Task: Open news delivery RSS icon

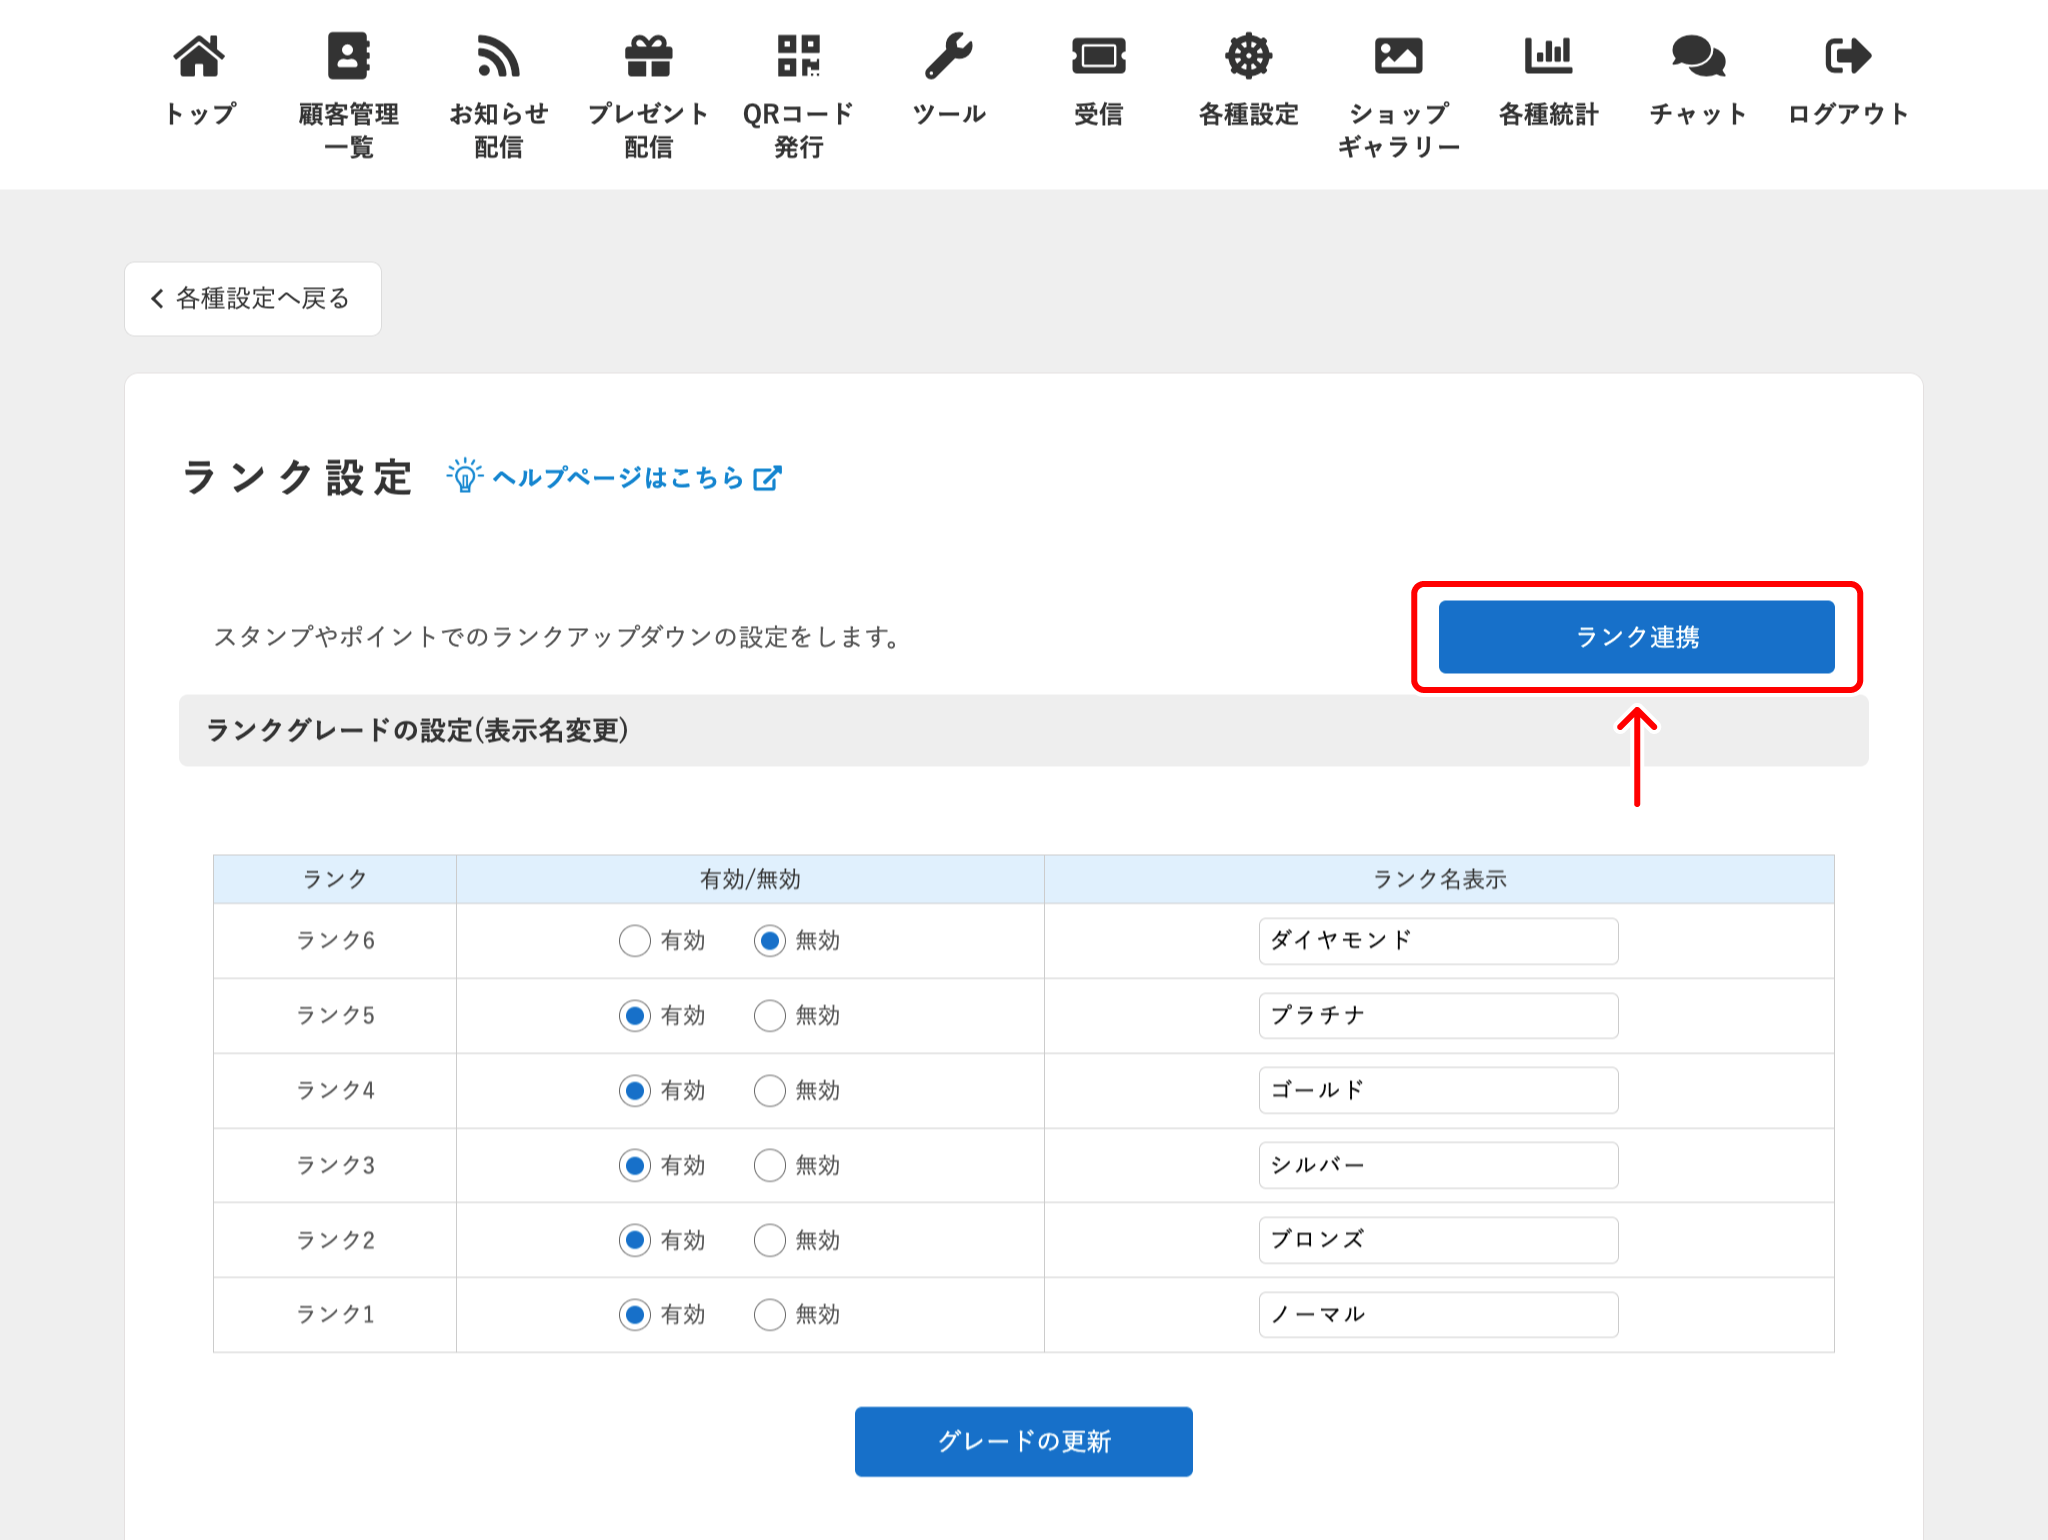Action: 498,56
